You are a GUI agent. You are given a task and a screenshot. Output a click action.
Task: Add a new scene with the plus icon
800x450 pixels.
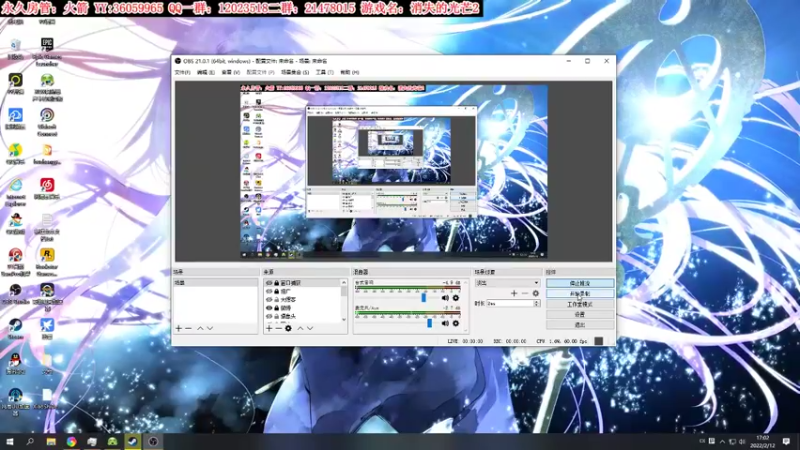179,329
